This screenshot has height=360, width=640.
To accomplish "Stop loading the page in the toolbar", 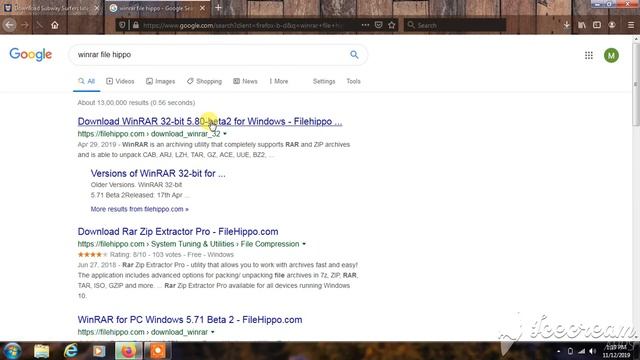I will point(40,25).
